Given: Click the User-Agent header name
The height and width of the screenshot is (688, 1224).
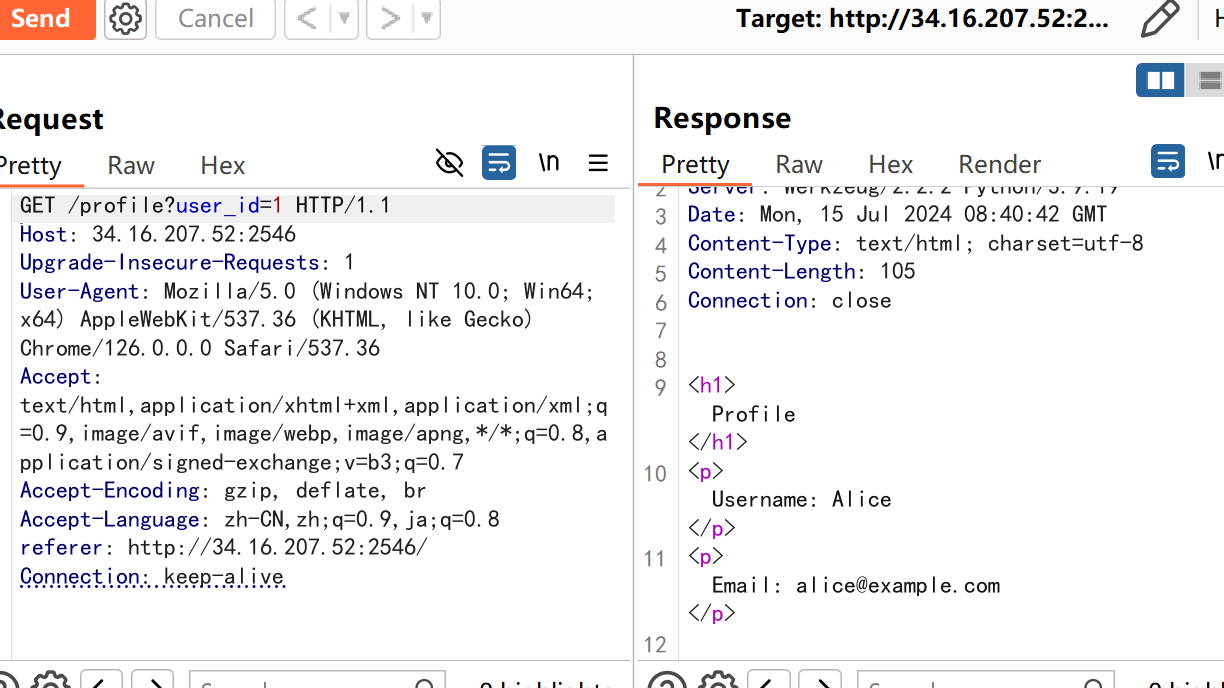Looking at the screenshot, I should [80, 292].
